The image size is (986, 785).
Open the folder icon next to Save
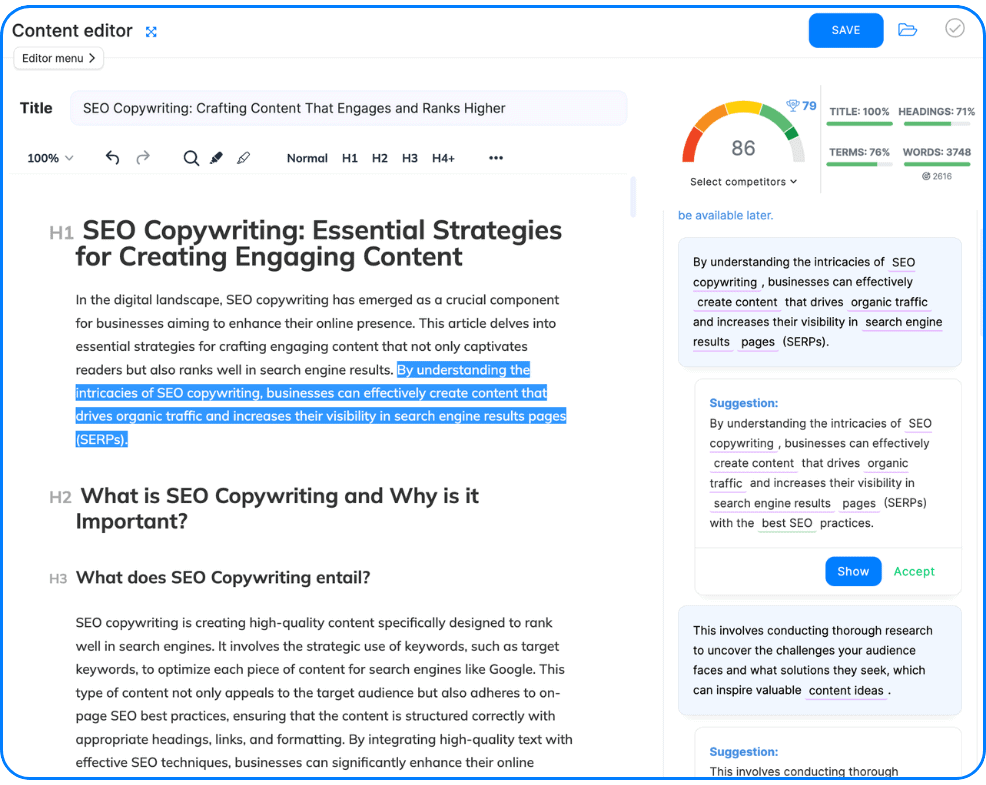pos(907,30)
